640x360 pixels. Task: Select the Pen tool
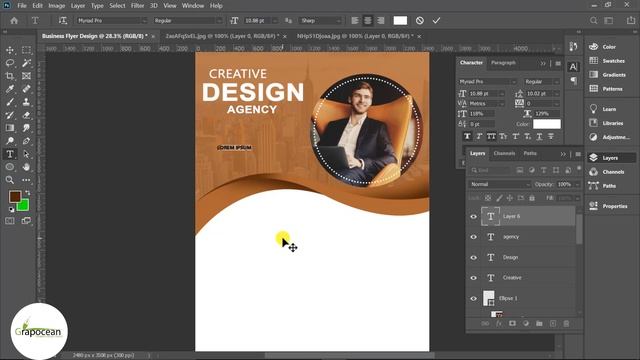point(26,141)
